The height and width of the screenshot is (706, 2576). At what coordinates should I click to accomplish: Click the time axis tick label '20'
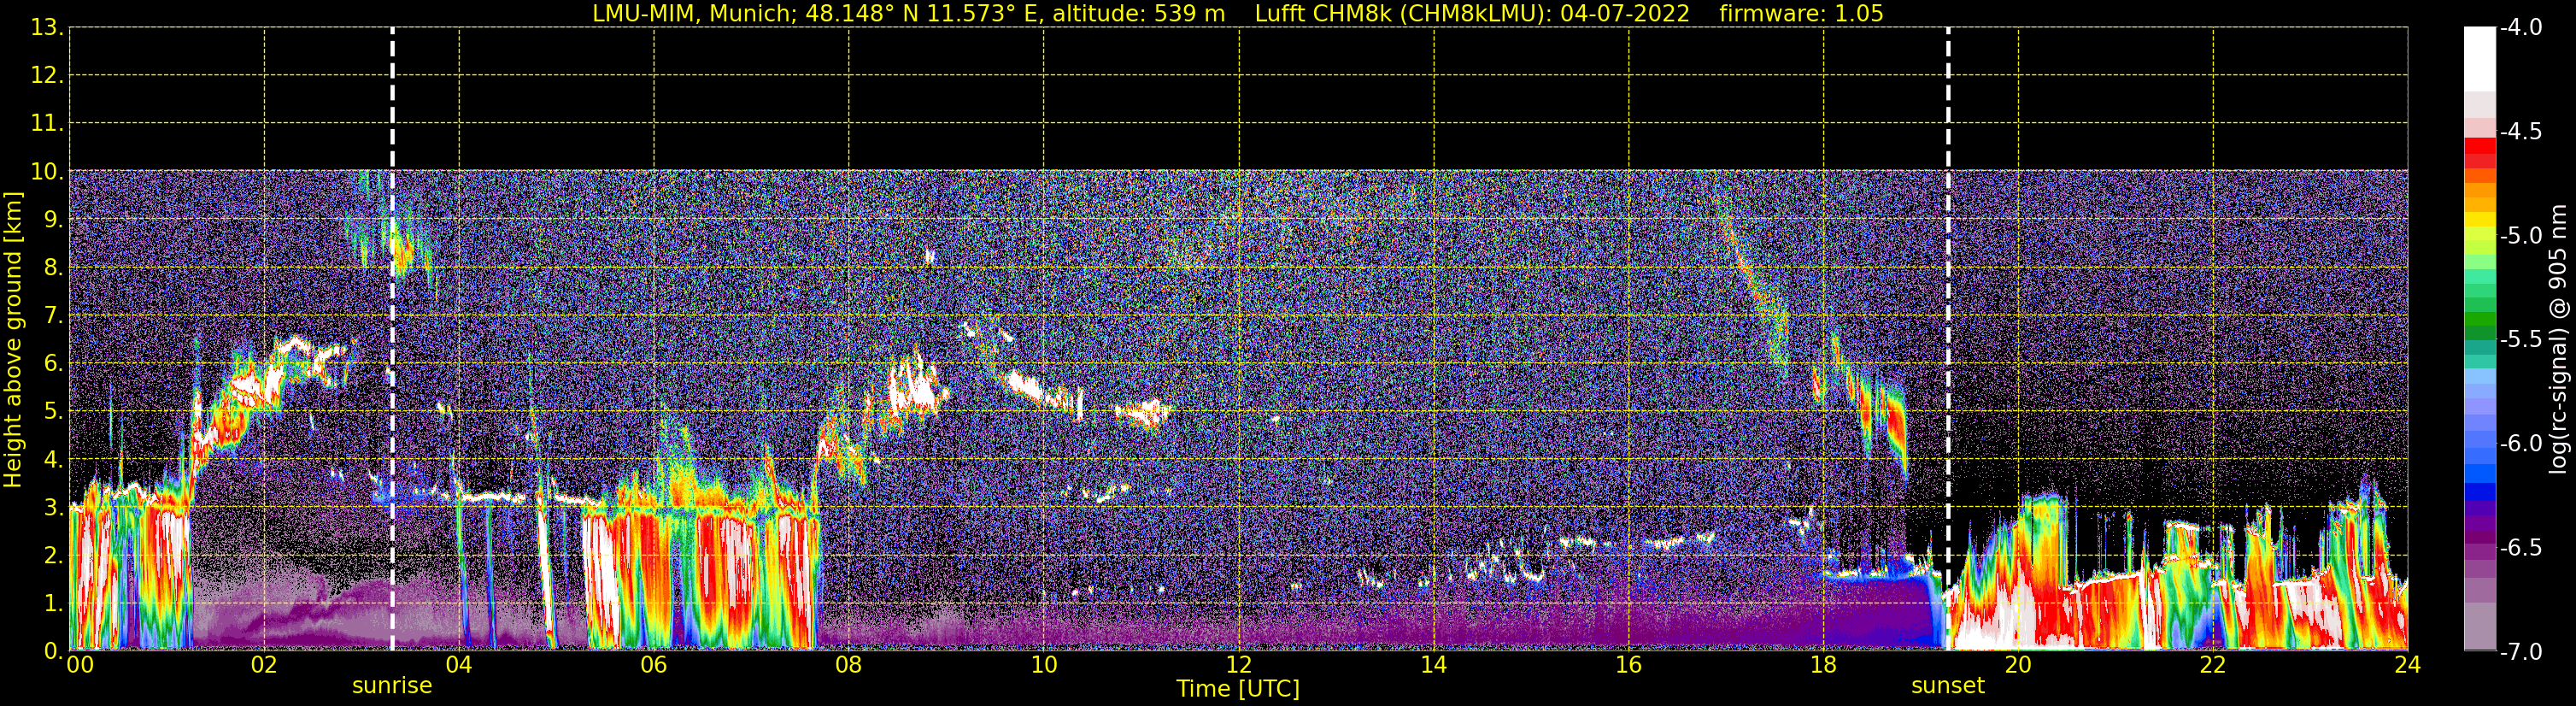[x=2018, y=666]
